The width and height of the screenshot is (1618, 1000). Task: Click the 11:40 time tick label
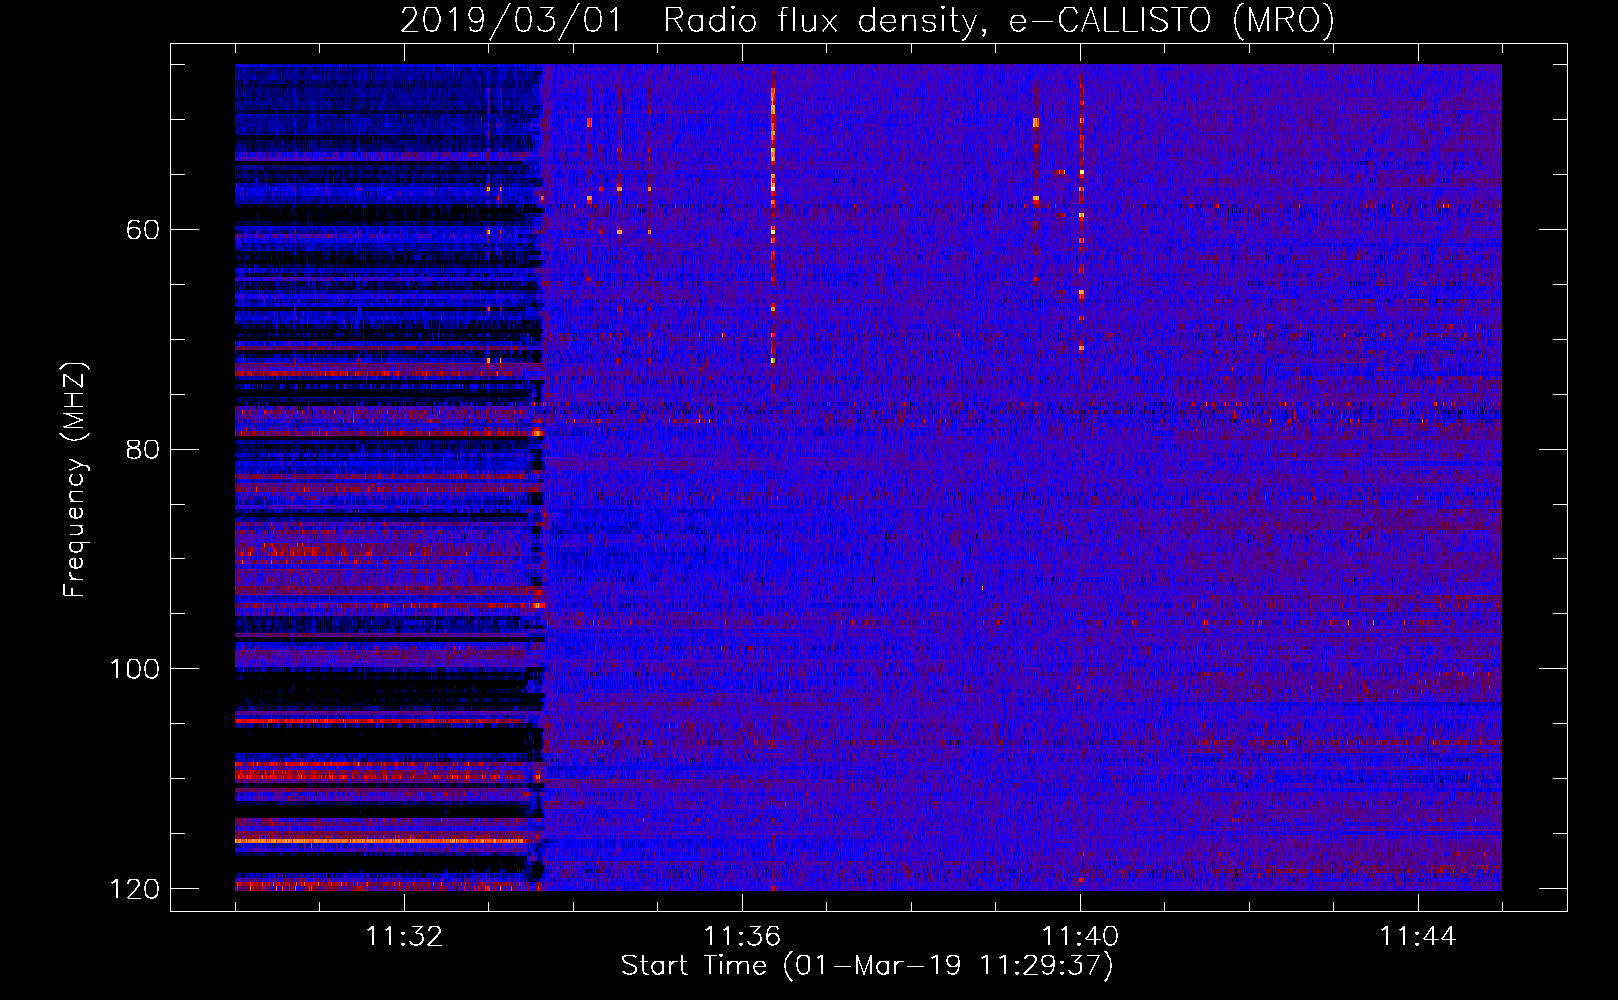1080,937
